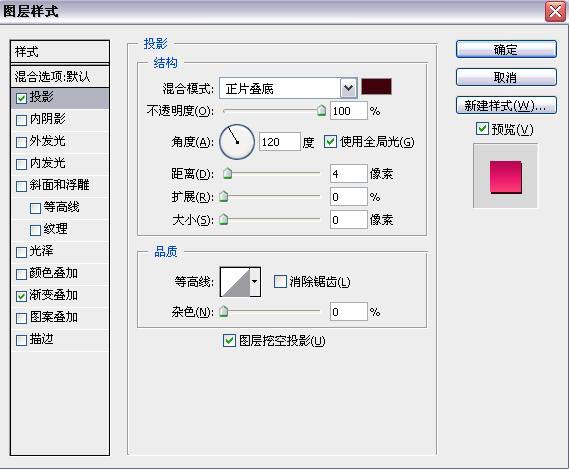This screenshot has height=470, width=569.
Task: Select the 渐变叠加 style row label
Action: click(54, 295)
